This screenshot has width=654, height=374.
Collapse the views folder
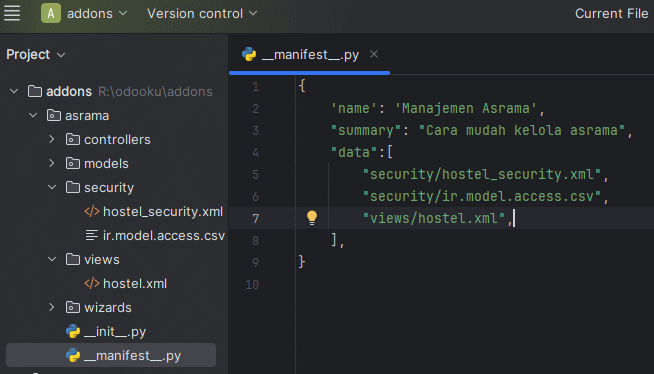point(52,259)
